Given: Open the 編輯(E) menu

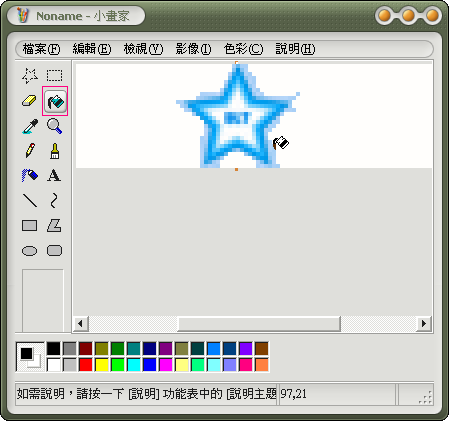Looking at the screenshot, I should point(92,49).
